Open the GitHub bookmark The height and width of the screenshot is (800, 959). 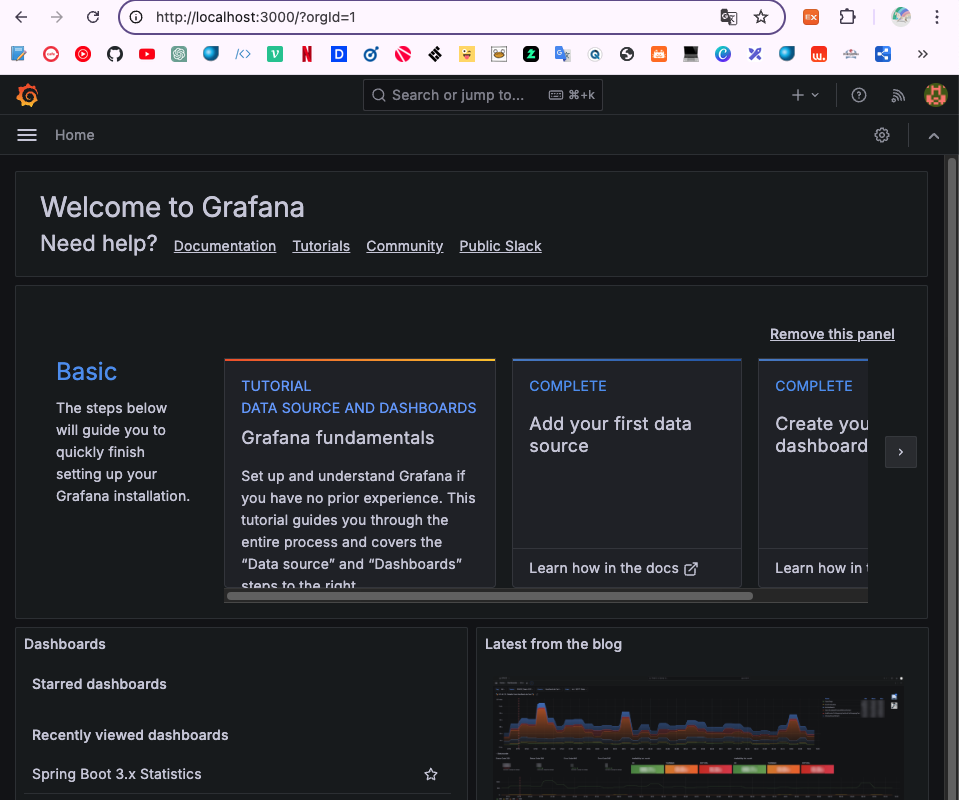coord(115,54)
